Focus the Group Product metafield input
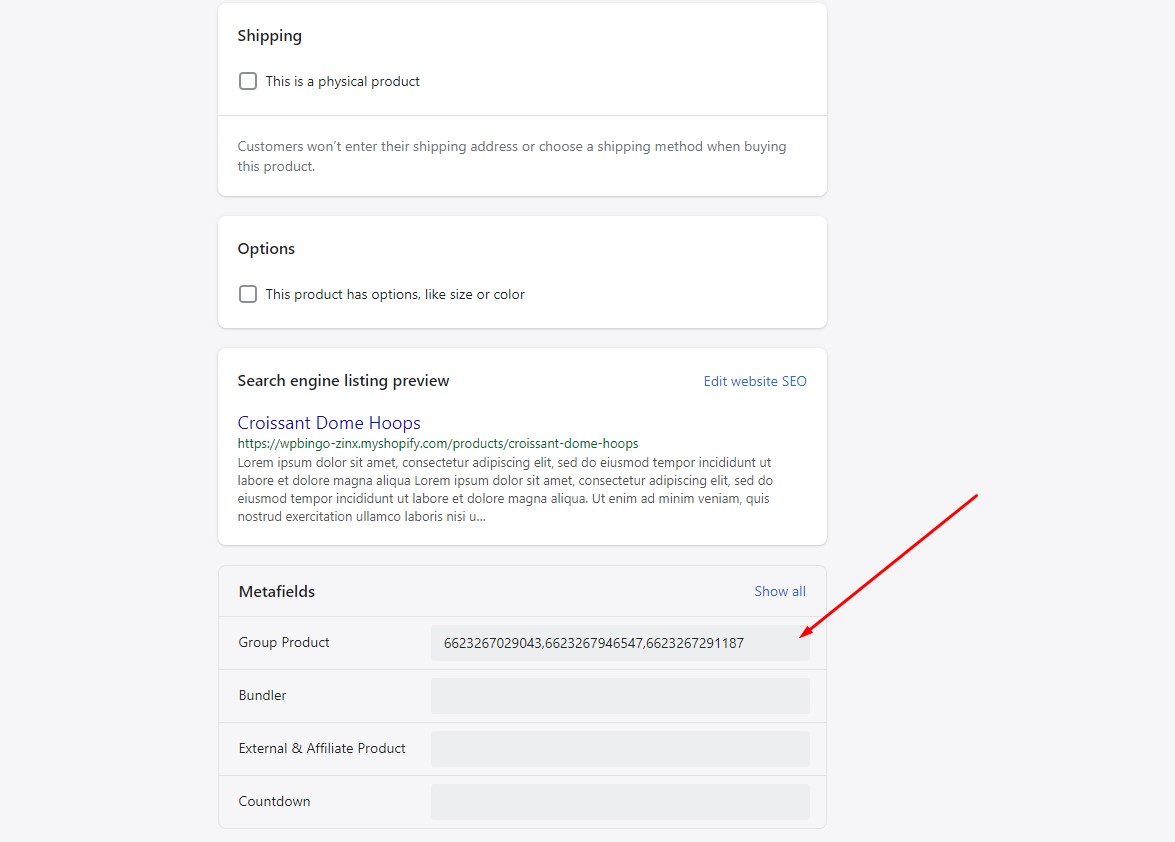 [619, 643]
